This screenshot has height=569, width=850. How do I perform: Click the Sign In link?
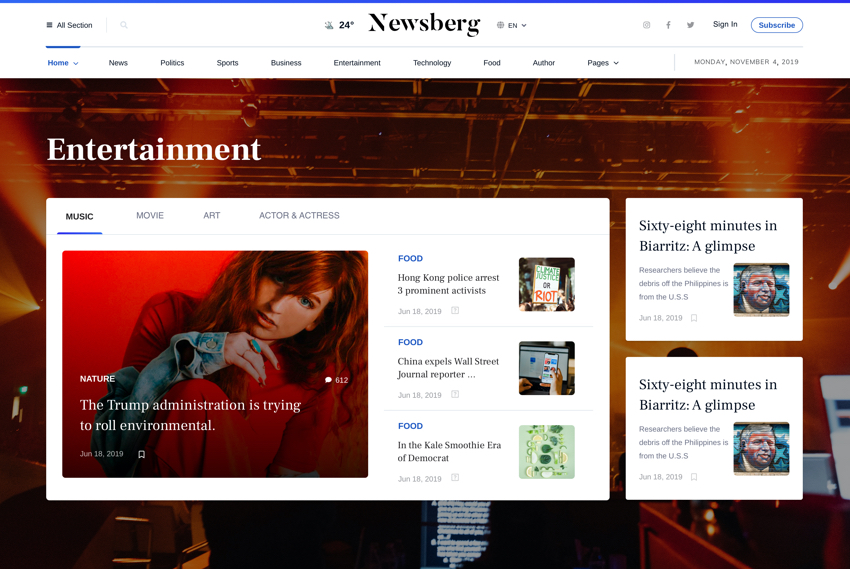pyautogui.click(x=725, y=24)
